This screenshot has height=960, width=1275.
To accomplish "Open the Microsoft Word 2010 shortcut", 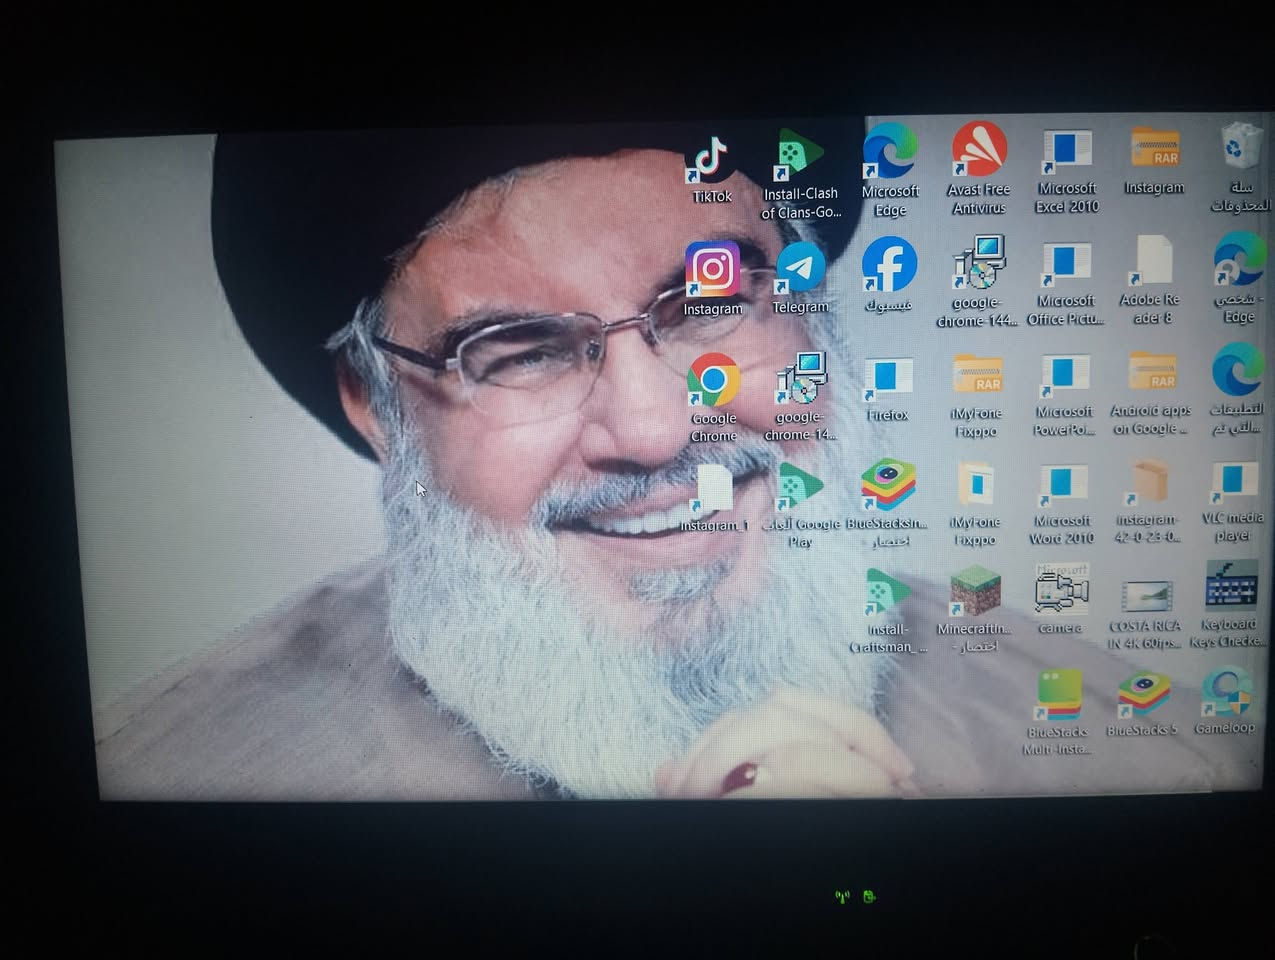I will coord(1062,485).
